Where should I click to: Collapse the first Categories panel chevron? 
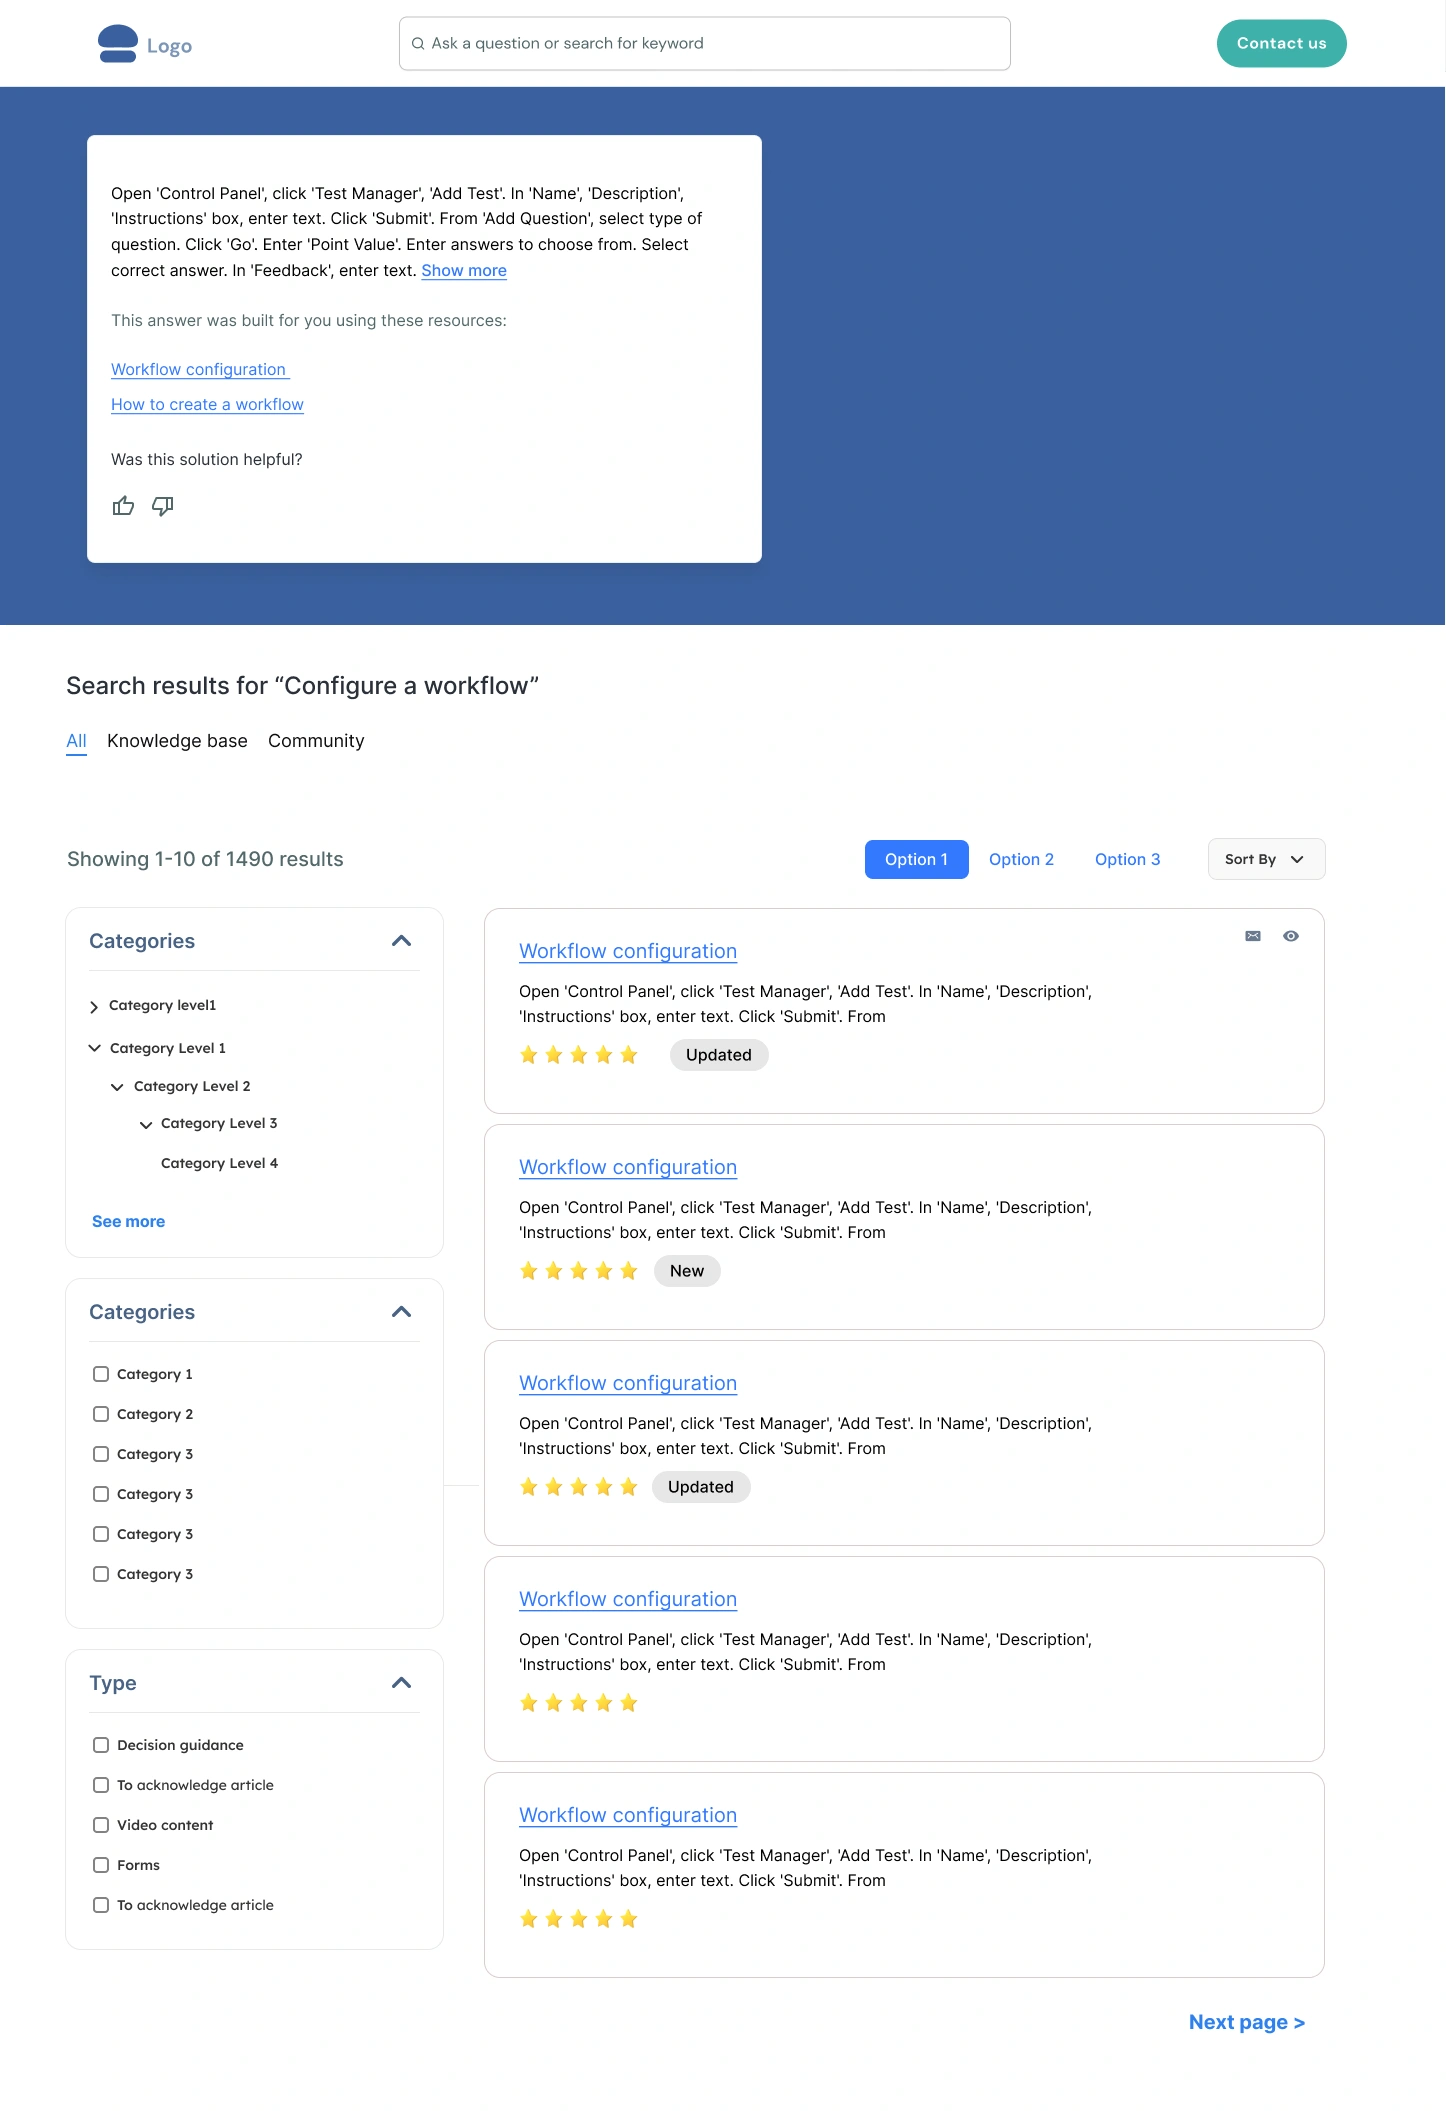[x=402, y=941]
